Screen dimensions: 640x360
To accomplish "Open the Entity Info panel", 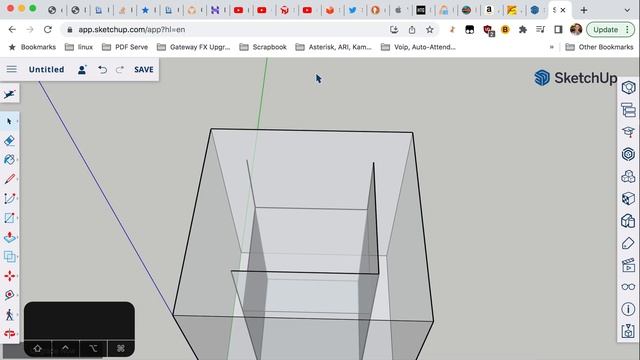I will click(x=629, y=87).
